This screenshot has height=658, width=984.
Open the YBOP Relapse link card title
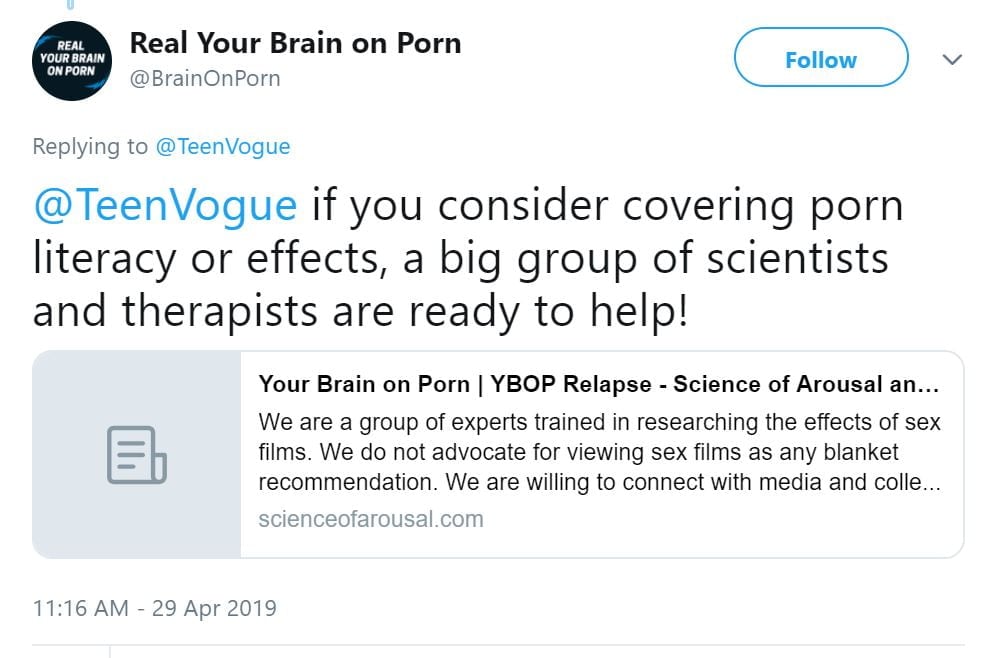(598, 385)
